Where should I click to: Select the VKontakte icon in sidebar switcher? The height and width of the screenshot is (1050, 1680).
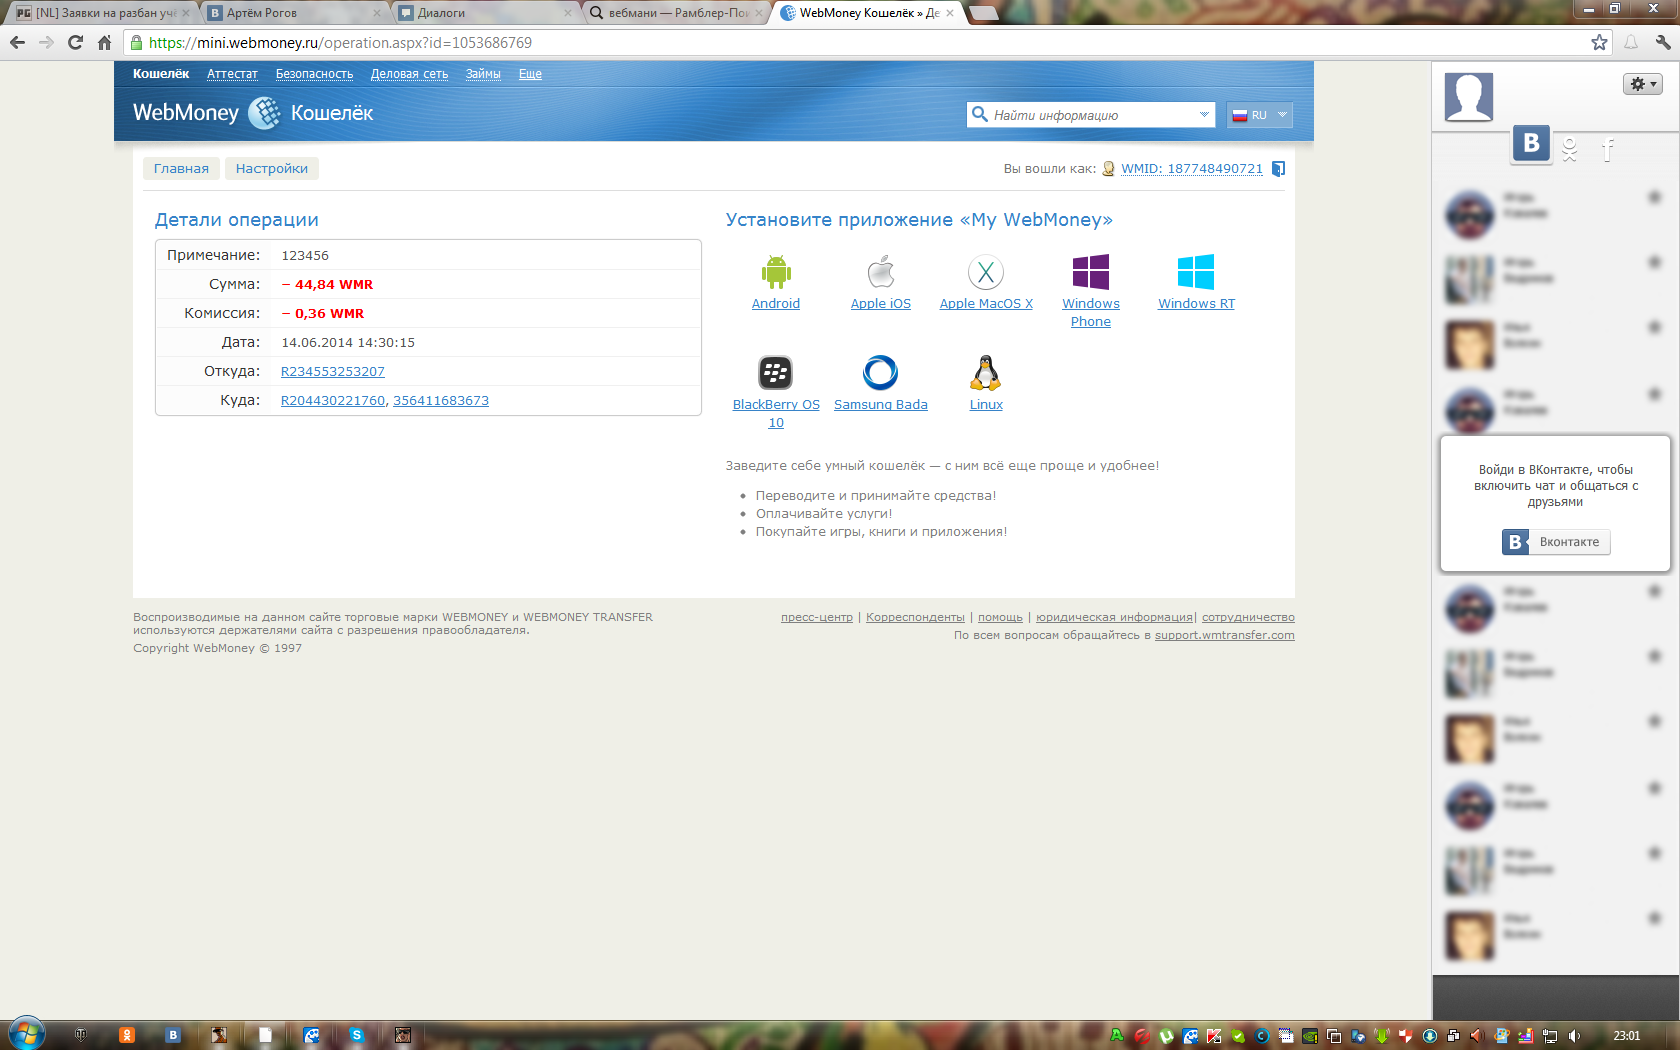tap(1531, 144)
